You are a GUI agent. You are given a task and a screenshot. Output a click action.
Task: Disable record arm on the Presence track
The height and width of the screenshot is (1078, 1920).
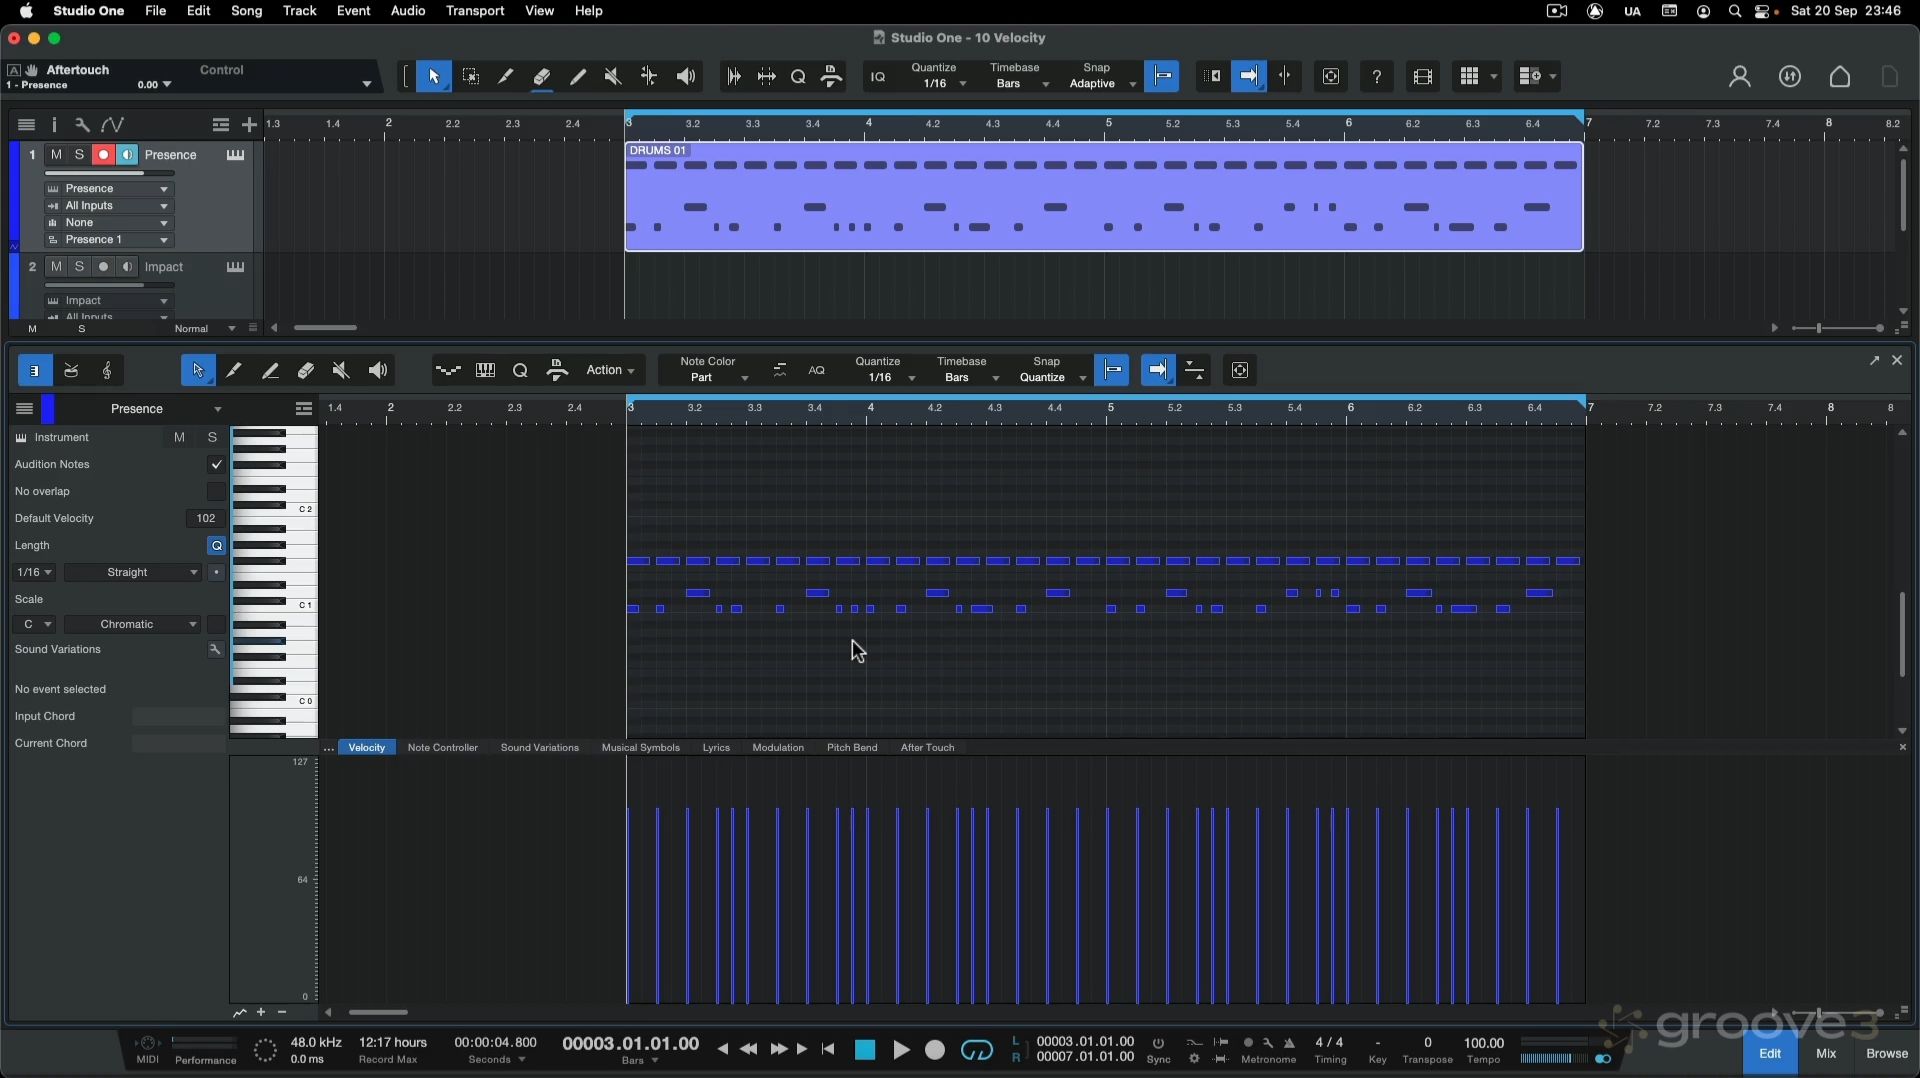[x=103, y=155]
